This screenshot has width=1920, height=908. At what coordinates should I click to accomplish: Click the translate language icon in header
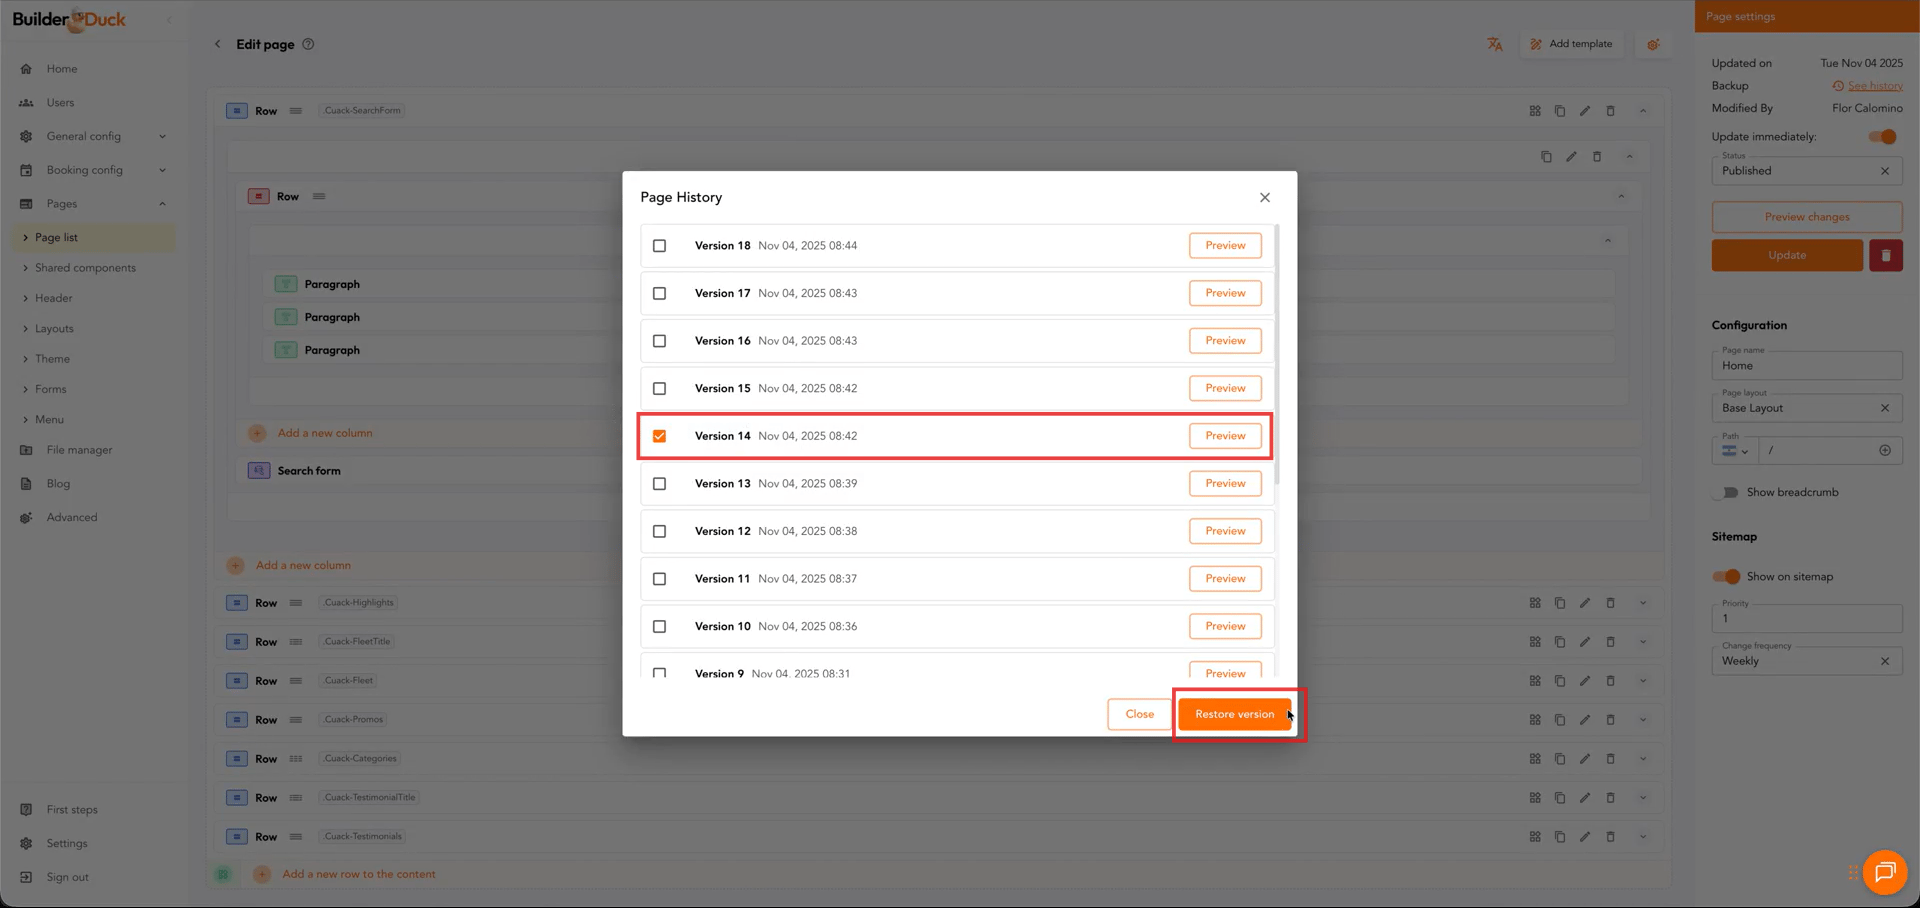1494,44
